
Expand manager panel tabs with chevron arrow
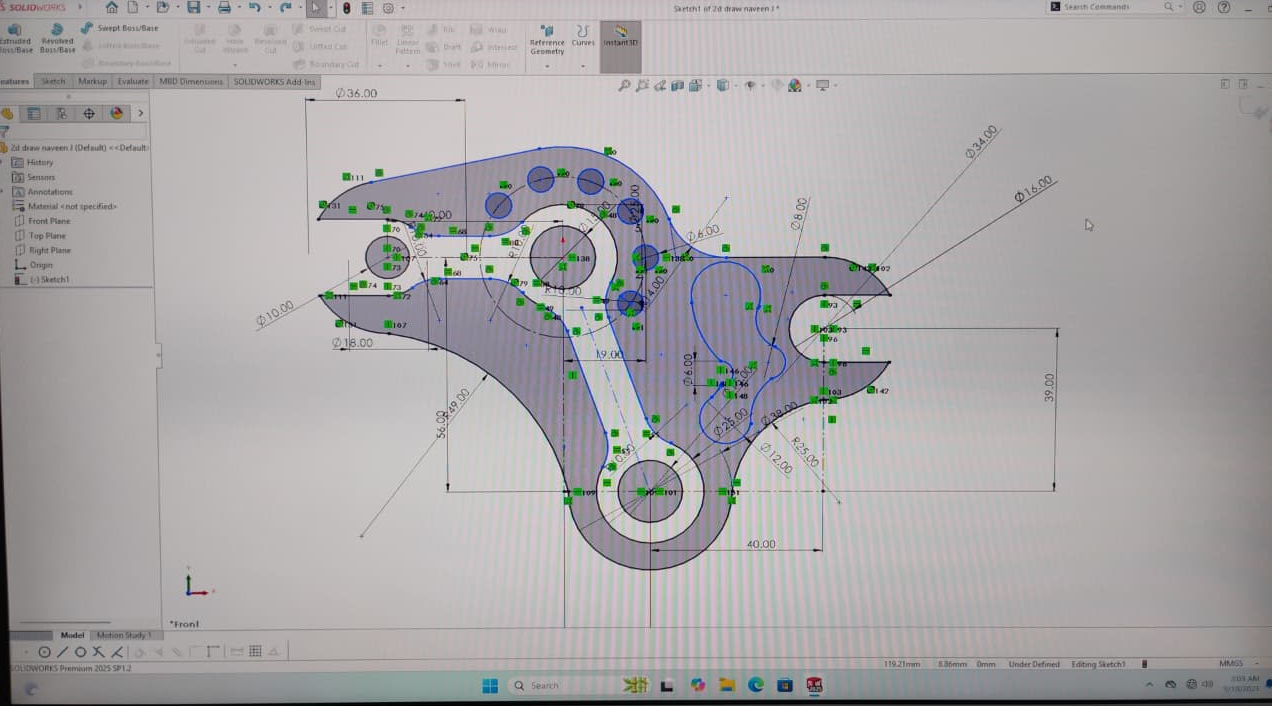tap(141, 114)
